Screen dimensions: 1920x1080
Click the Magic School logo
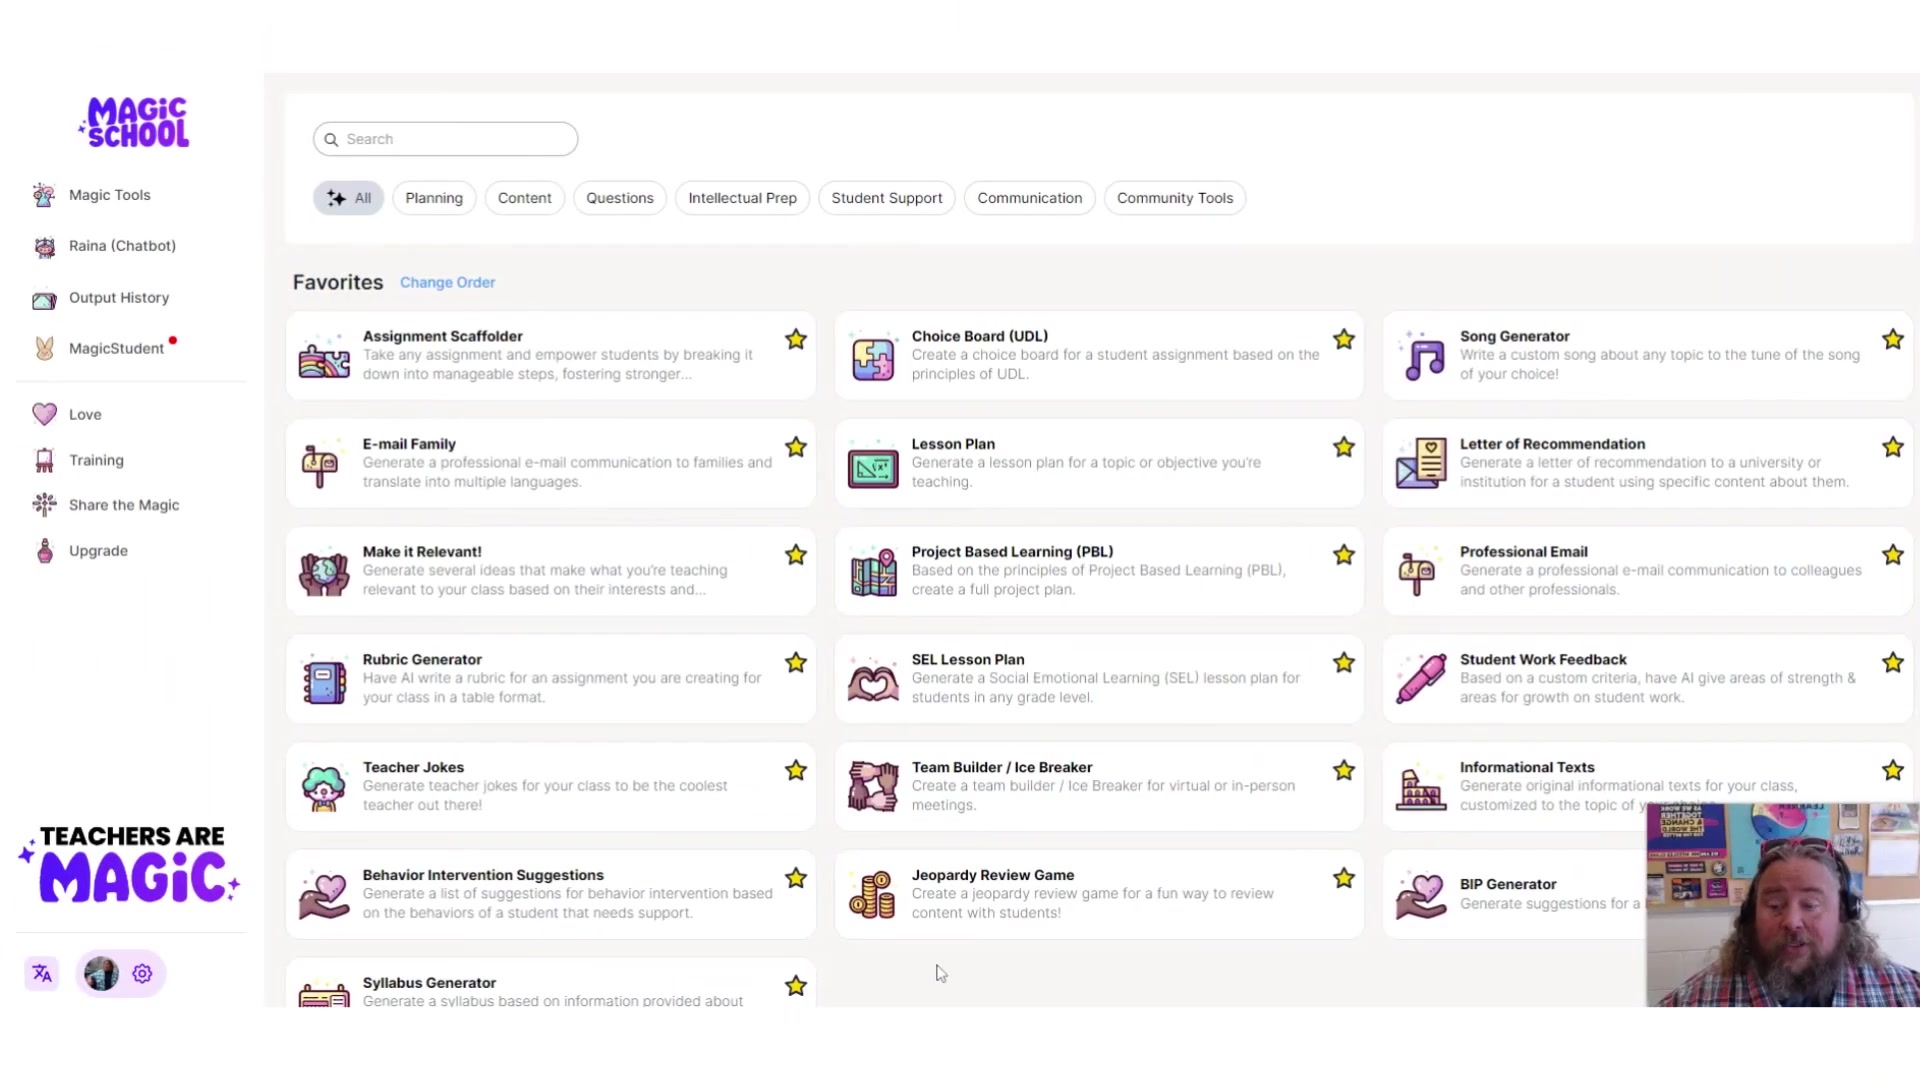tap(135, 122)
